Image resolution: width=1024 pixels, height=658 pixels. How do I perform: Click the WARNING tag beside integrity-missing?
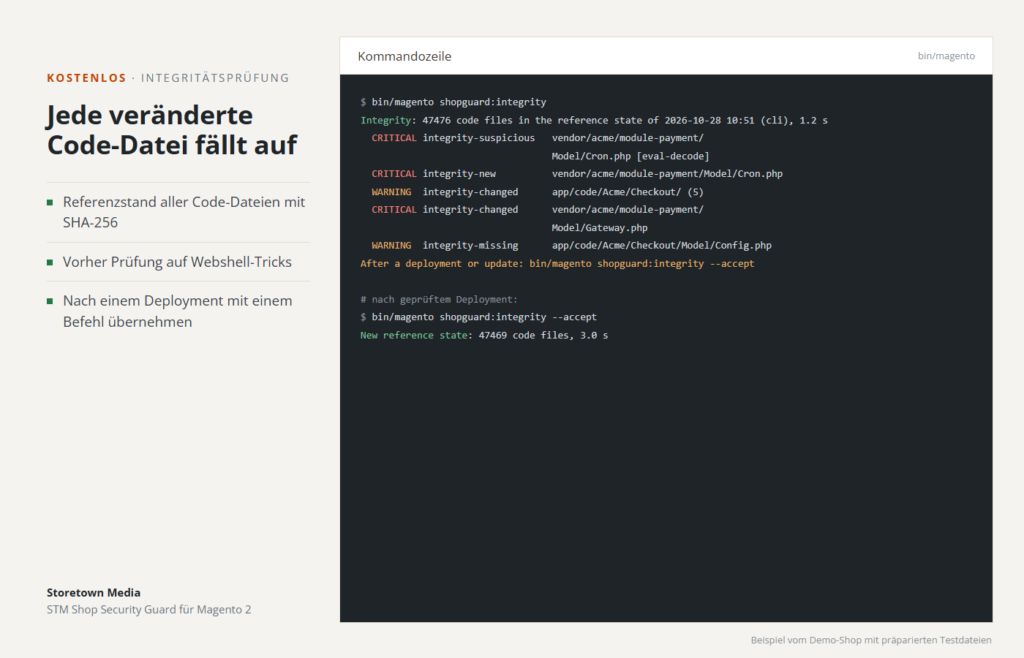click(391, 245)
